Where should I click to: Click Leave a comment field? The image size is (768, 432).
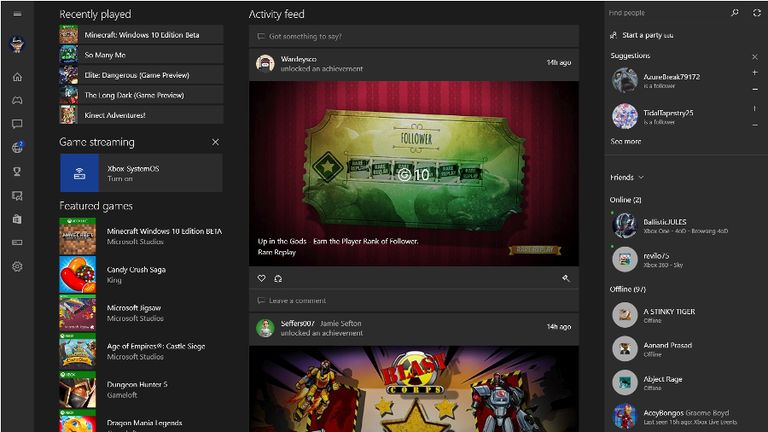click(414, 301)
